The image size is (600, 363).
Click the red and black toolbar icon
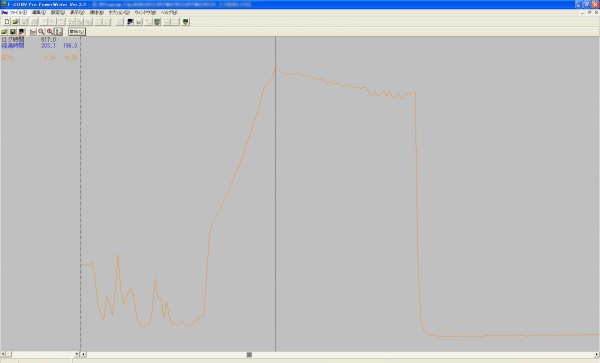point(21,32)
